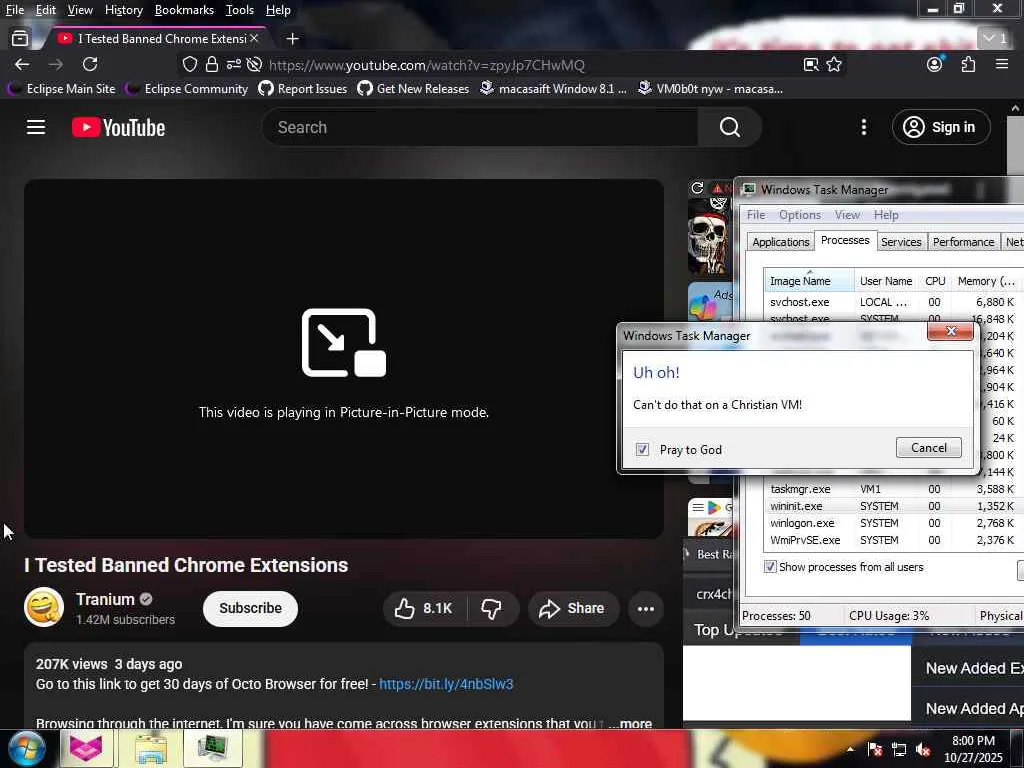This screenshot has width=1024, height=768.
Task: Open a new browser tab
Action: click(293, 39)
